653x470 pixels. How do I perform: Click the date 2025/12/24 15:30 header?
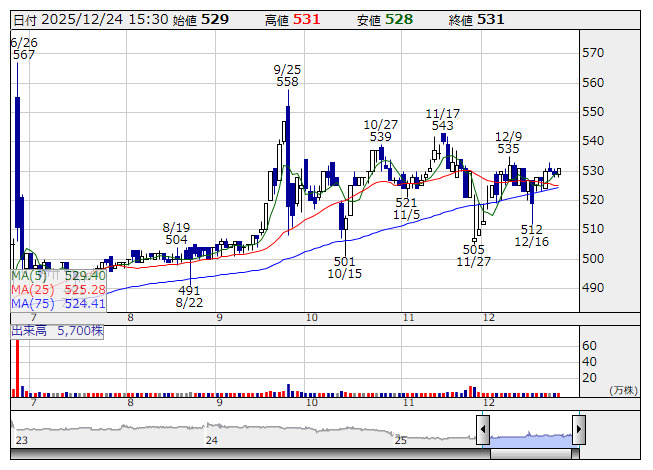pos(91,20)
